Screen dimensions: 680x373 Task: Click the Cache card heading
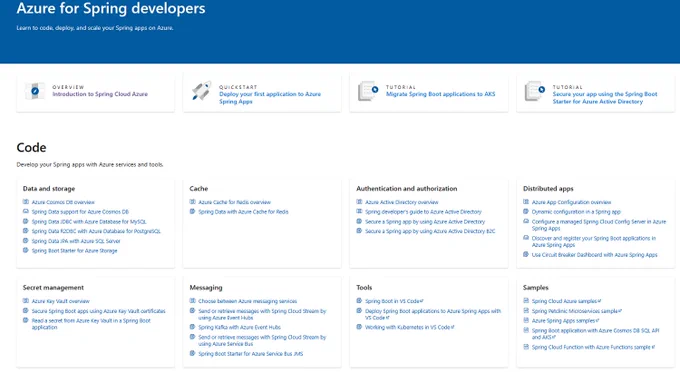tap(199, 189)
